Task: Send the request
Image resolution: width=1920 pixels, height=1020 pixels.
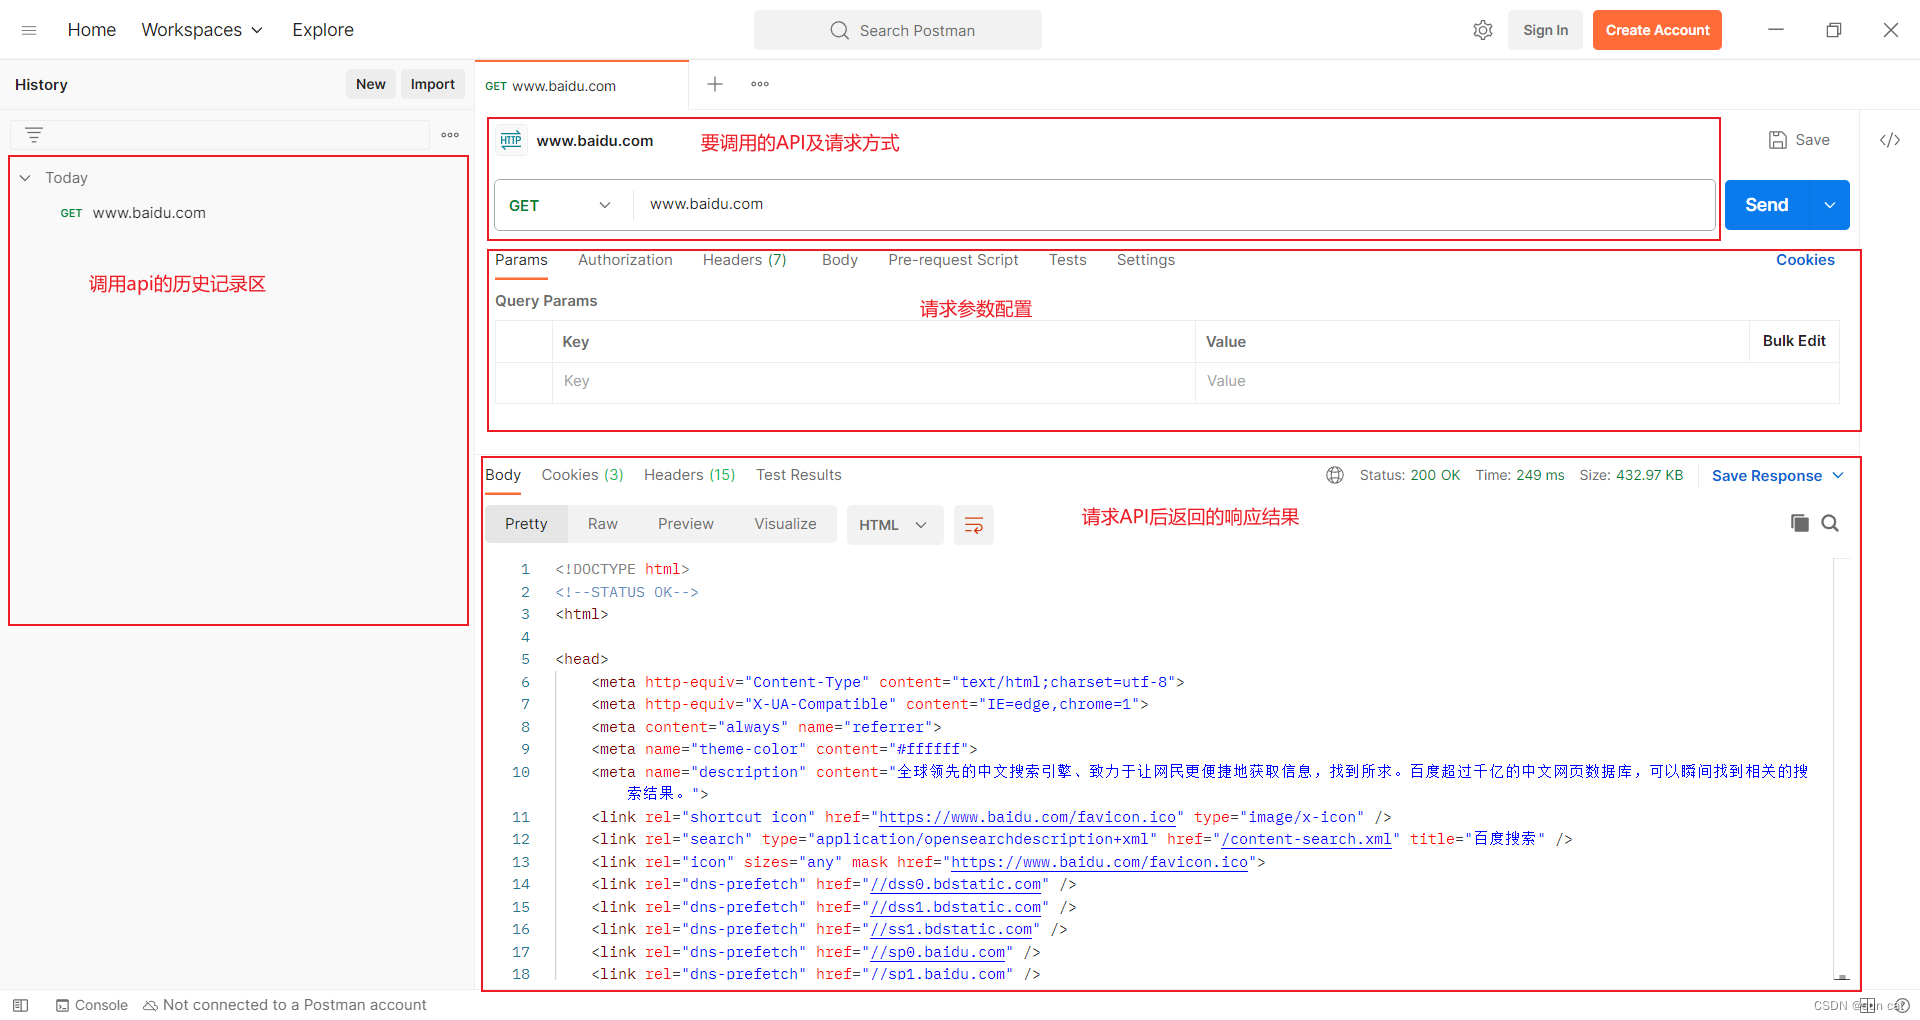Action: 1767,205
